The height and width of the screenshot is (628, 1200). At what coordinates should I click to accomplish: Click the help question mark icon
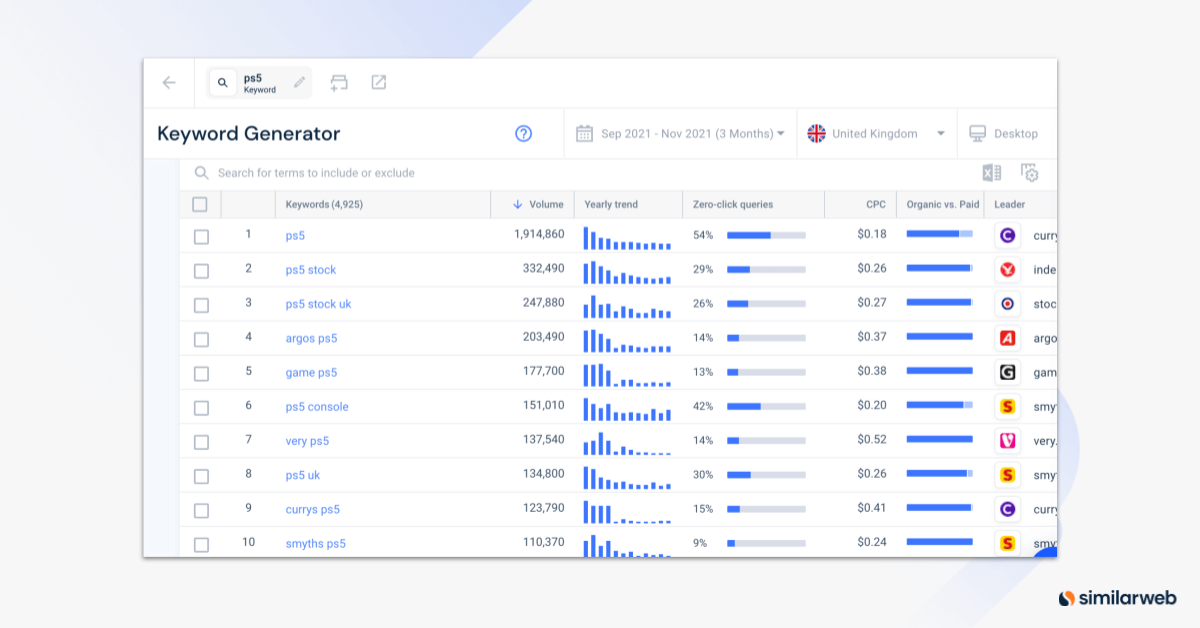click(523, 133)
